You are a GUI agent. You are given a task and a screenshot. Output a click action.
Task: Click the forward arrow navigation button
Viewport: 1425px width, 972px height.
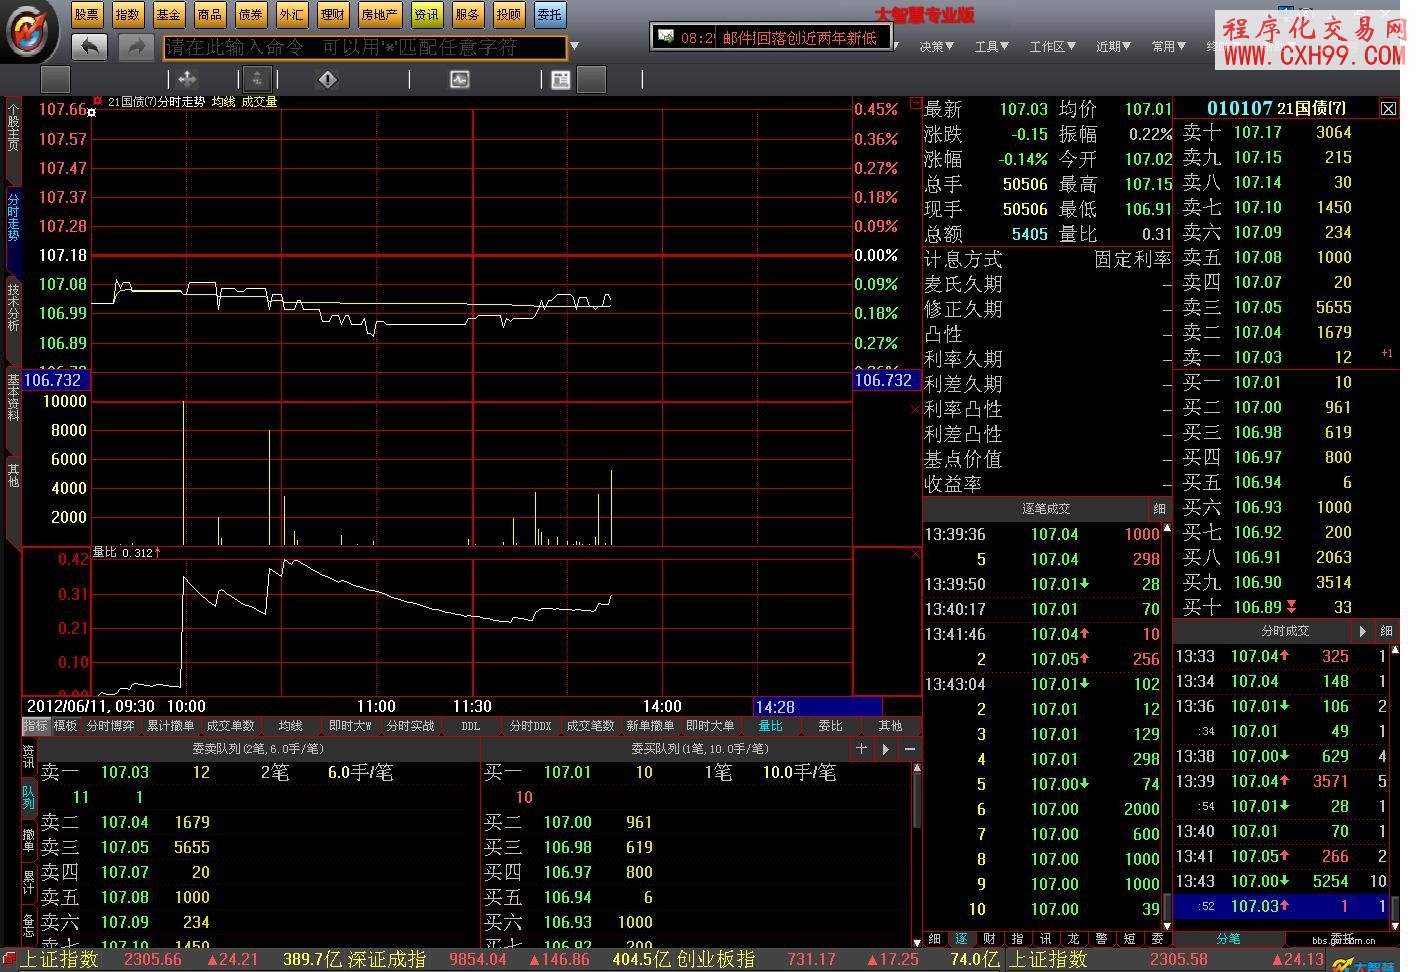134,47
